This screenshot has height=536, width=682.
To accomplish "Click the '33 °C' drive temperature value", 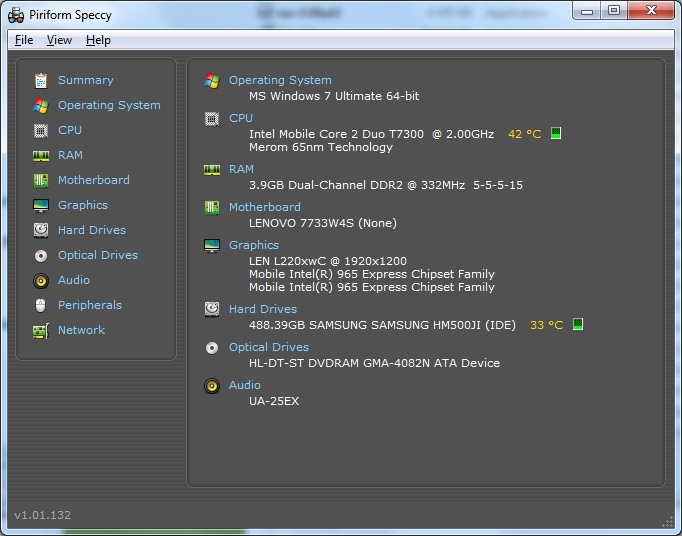I will point(546,325).
